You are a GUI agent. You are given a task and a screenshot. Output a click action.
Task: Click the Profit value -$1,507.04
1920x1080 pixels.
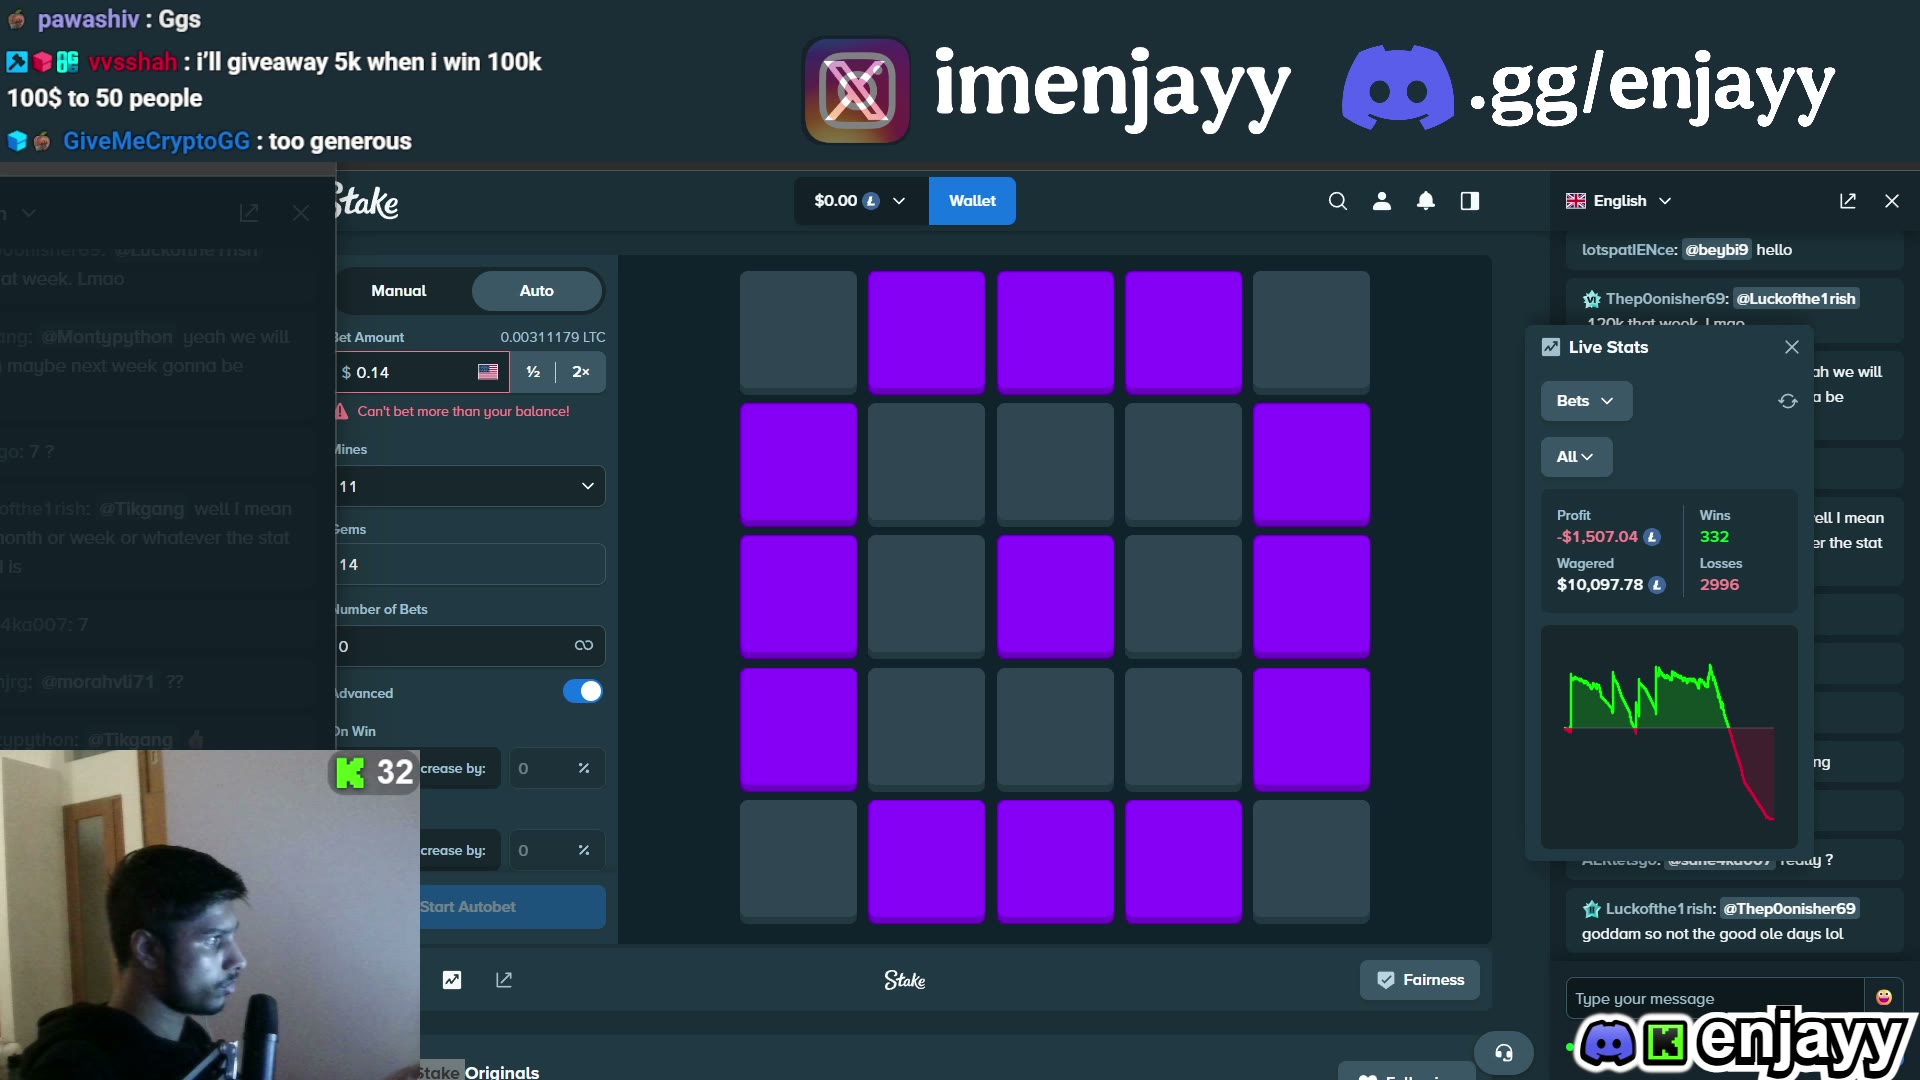tap(1598, 537)
